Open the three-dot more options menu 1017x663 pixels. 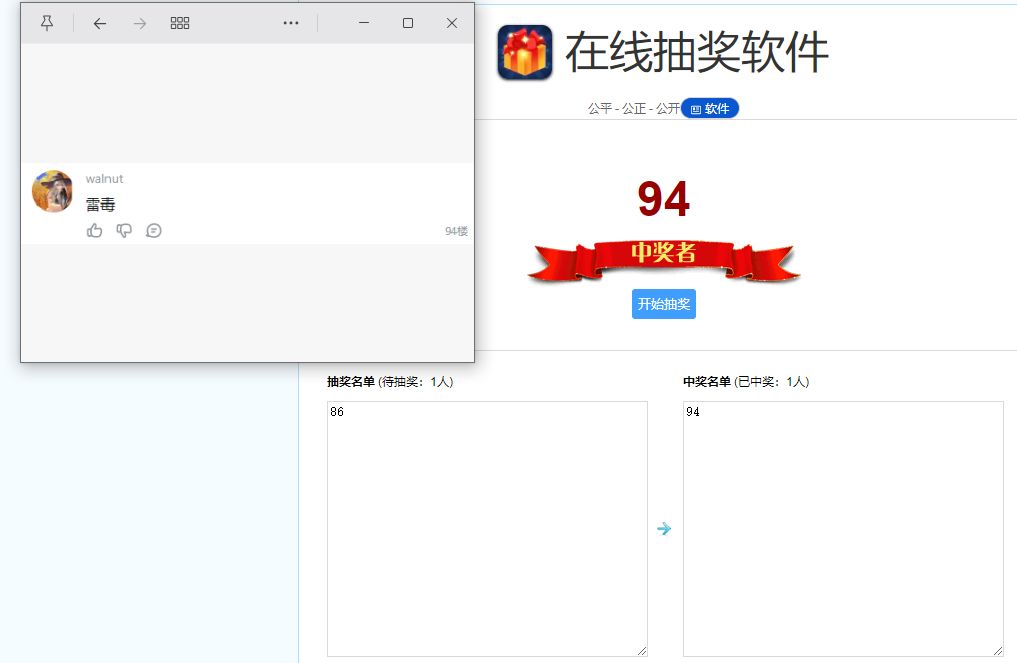point(291,23)
